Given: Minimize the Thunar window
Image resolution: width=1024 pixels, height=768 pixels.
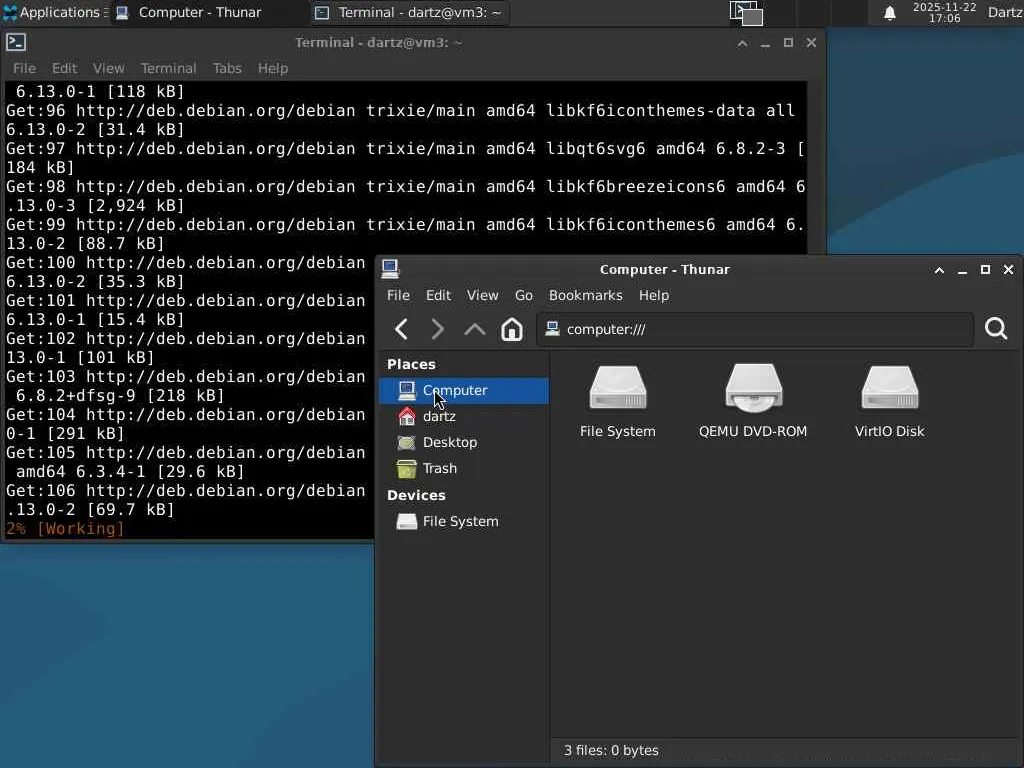Looking at the screenshot, I should coord(962,270).
